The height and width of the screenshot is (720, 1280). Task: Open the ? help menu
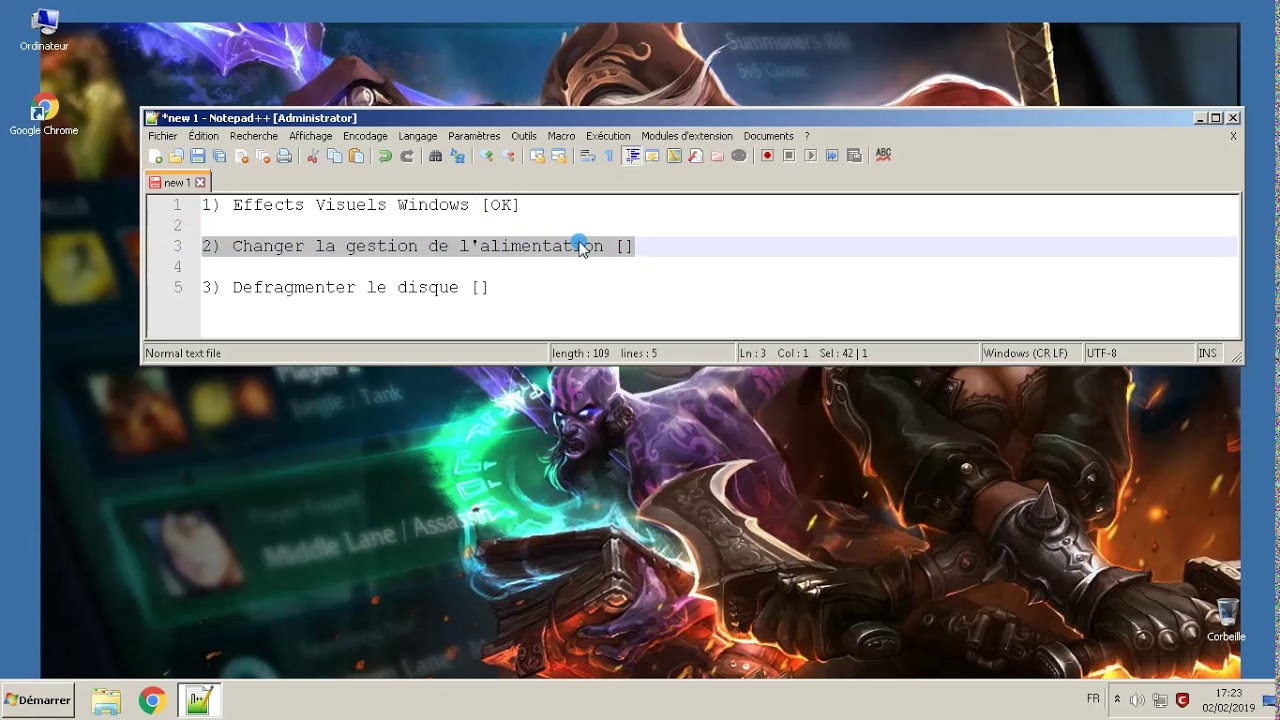pyautogui.click(x=807, y=136)
